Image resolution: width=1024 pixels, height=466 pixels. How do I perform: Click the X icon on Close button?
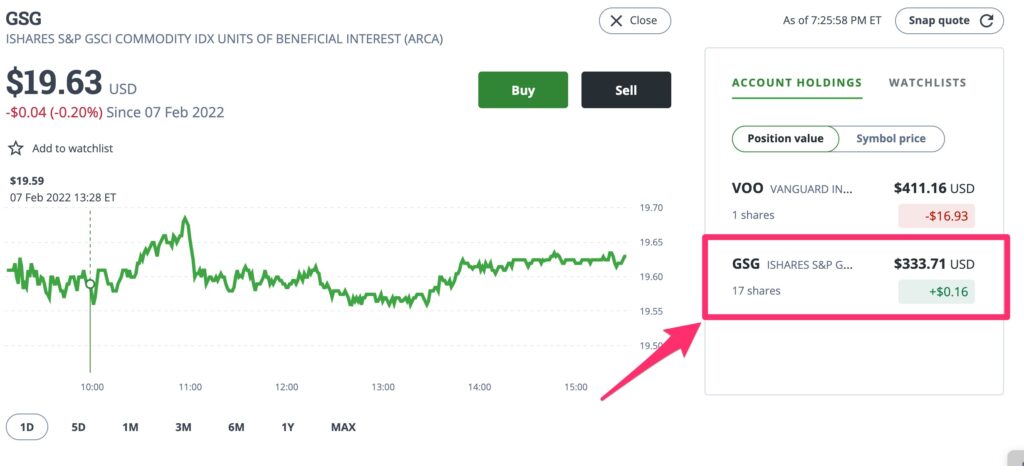tap(616, 21)
